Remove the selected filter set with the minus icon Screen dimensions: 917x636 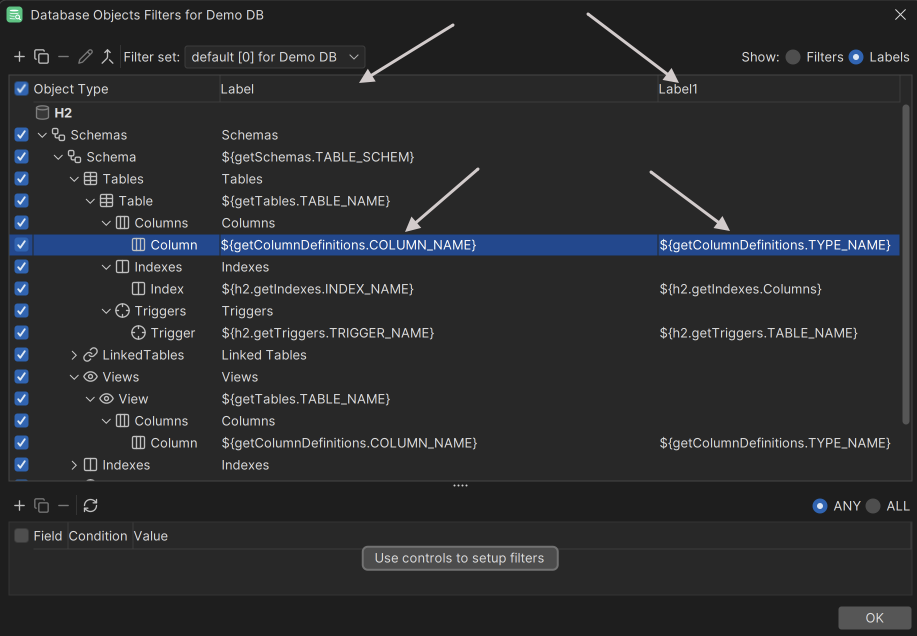click(63, 57)
